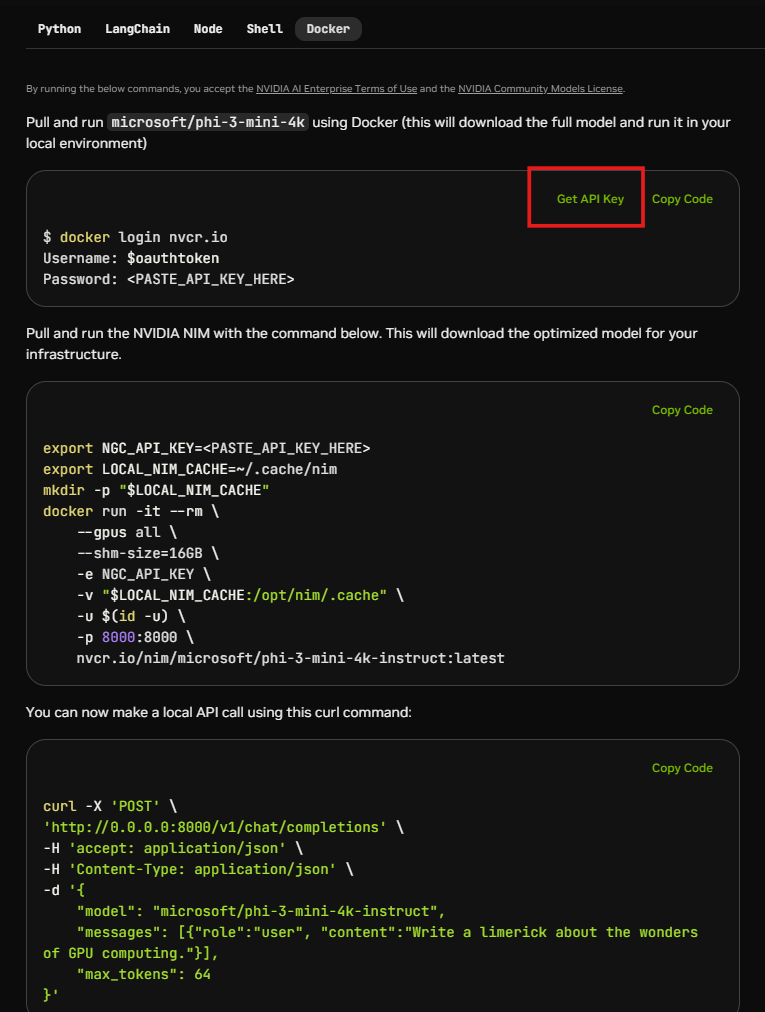
Task: Open the NVIDIA Community Models License link
Action: pos(540,89)
